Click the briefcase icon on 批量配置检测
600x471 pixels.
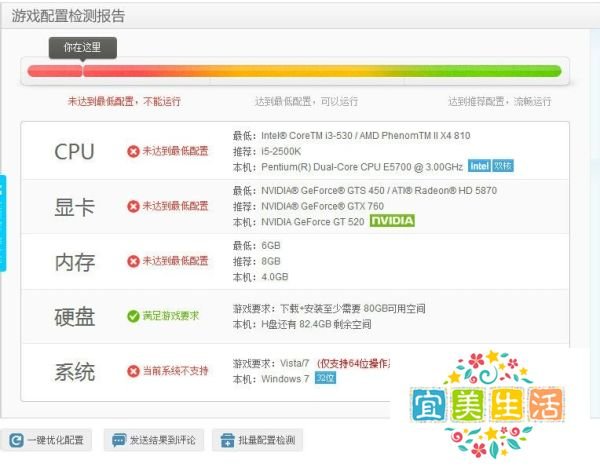228,440
